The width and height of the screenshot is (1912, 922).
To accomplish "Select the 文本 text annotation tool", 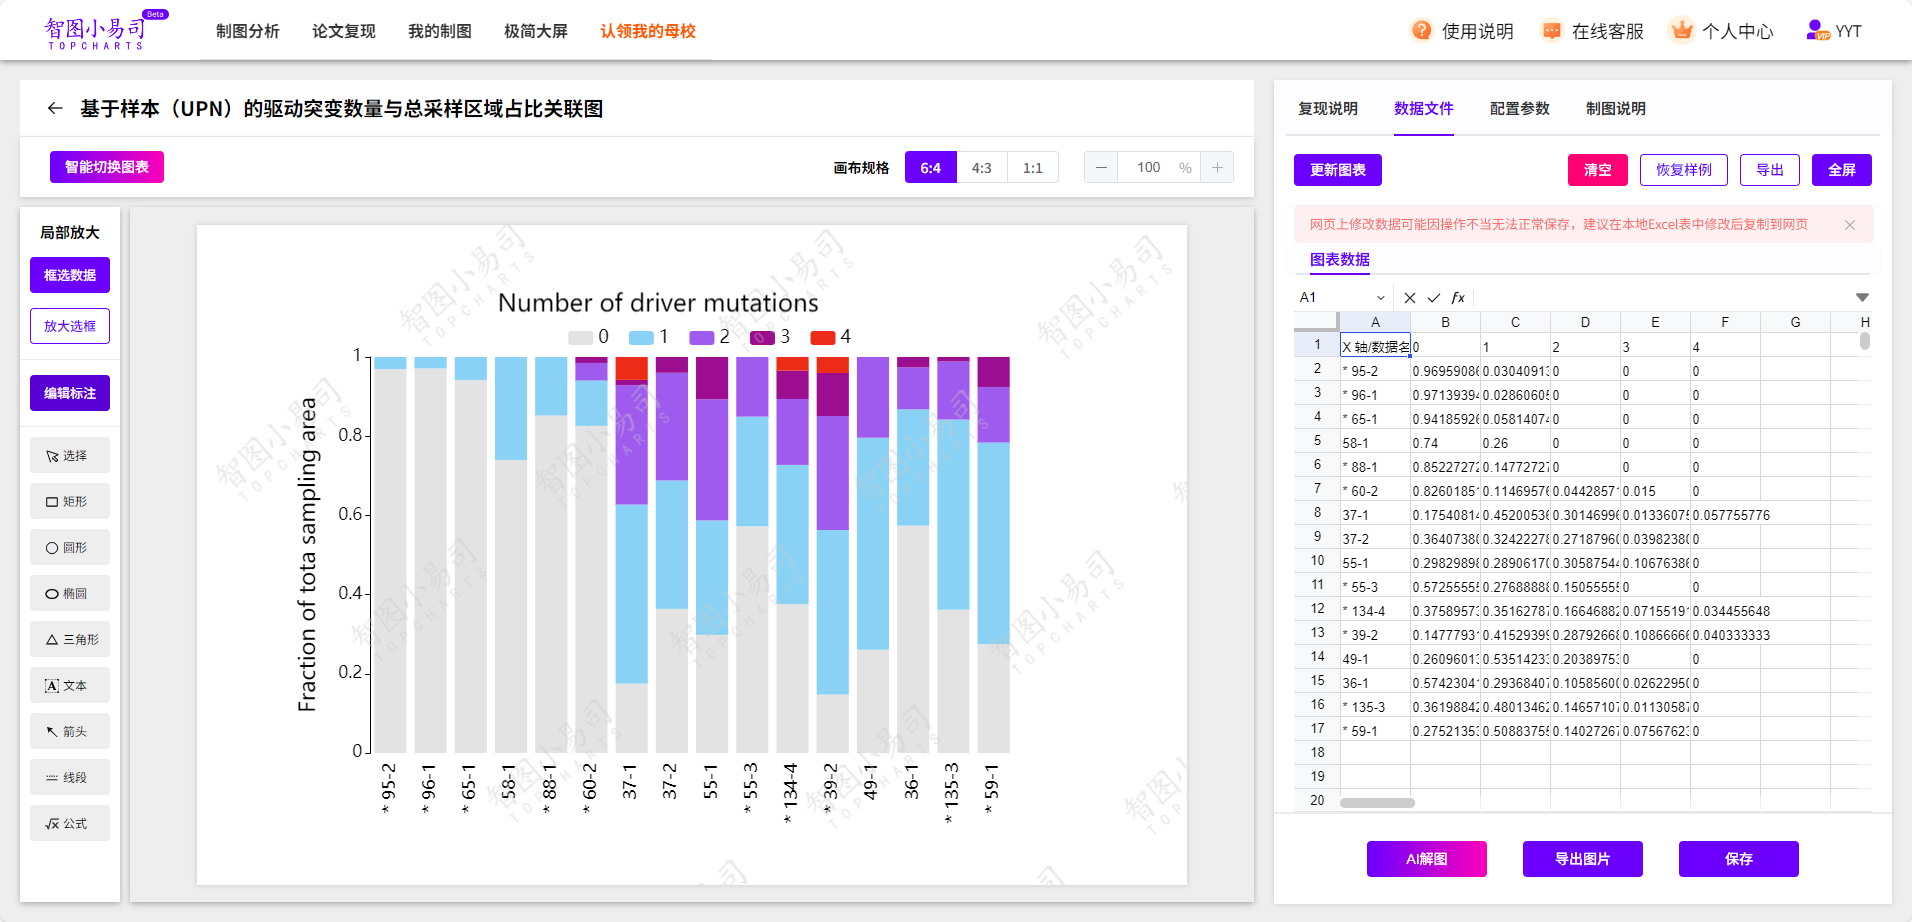I will [x=70, y=685].
